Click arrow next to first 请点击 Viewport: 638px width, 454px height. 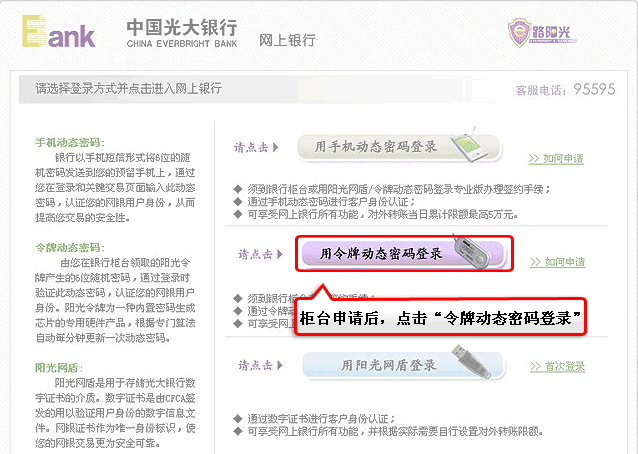(275, 147)
